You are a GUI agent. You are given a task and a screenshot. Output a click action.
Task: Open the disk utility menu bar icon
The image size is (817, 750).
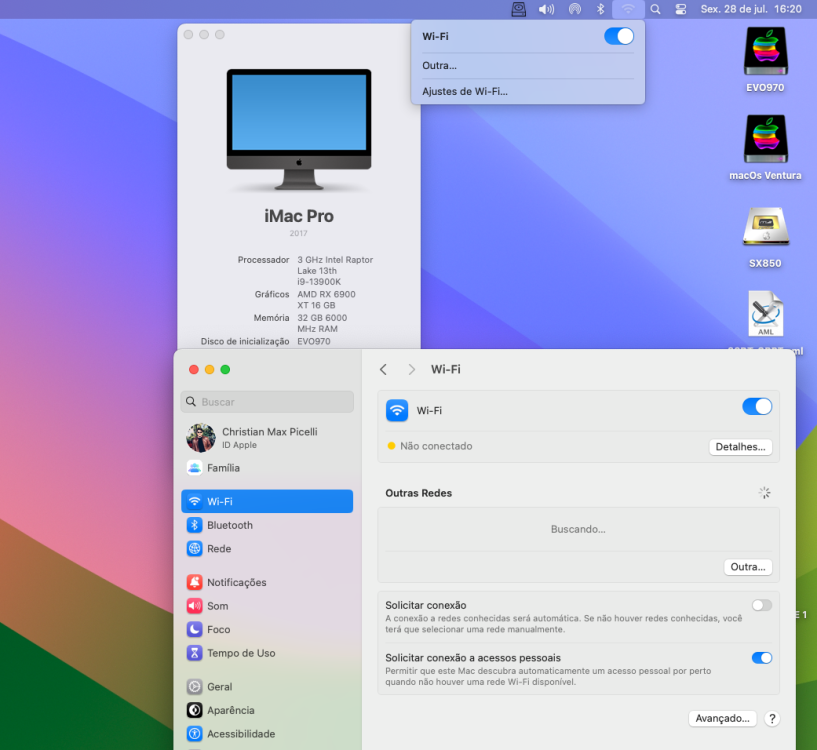pyautogui.click(x=518, y=9)
